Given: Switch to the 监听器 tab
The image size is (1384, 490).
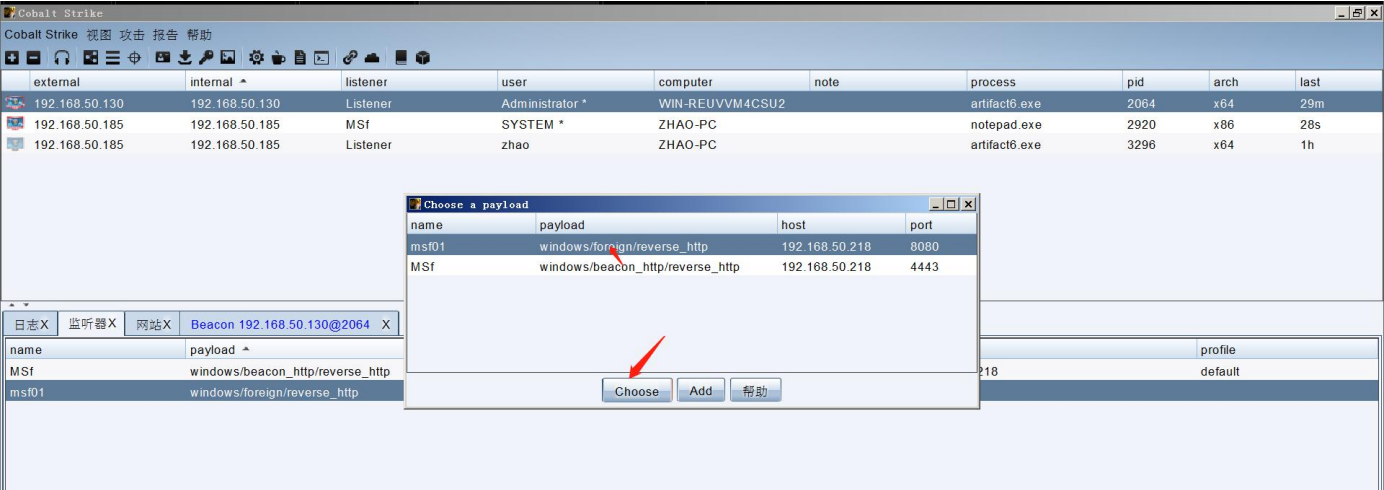Looking at the screenshot, I should pyautogui.click(x=91, y=323).
